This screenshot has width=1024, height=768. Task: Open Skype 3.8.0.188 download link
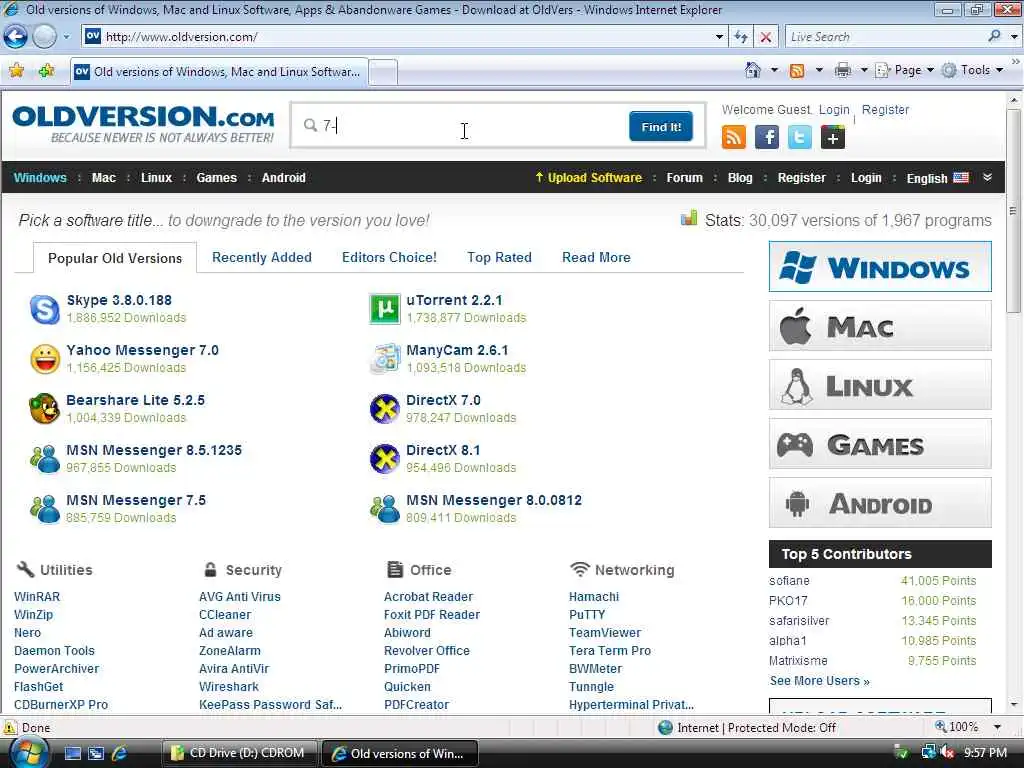(120, 300)
